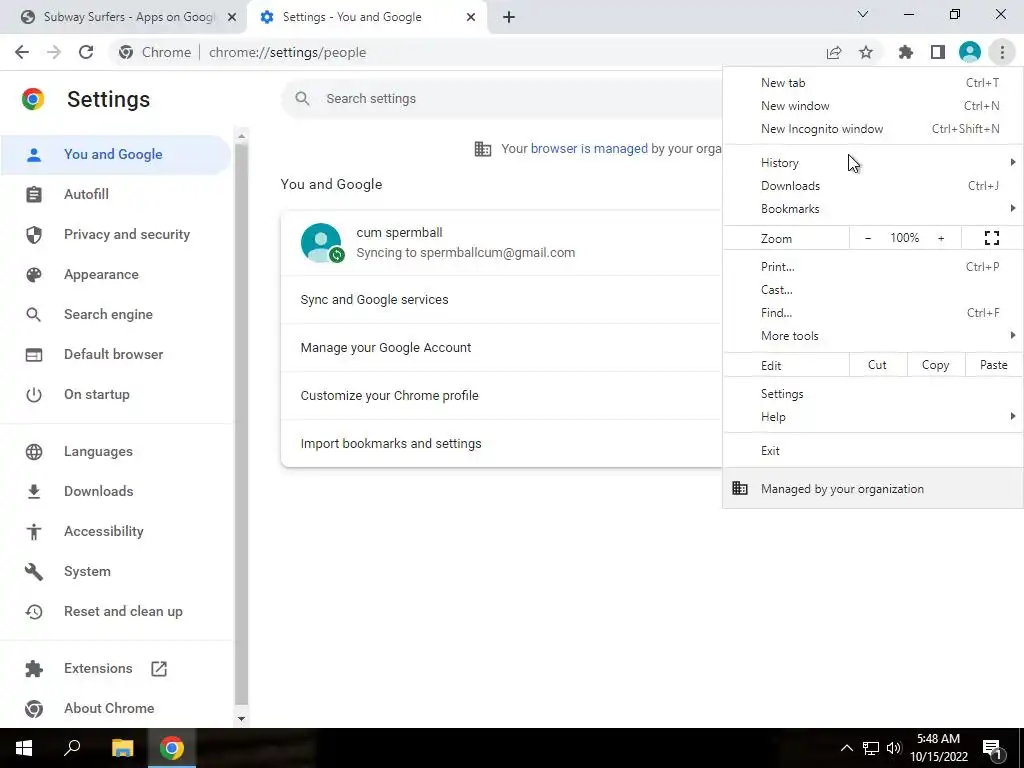1024x768 pixels.
Task: Open a New Incognito window
Action: coord(872,129)
